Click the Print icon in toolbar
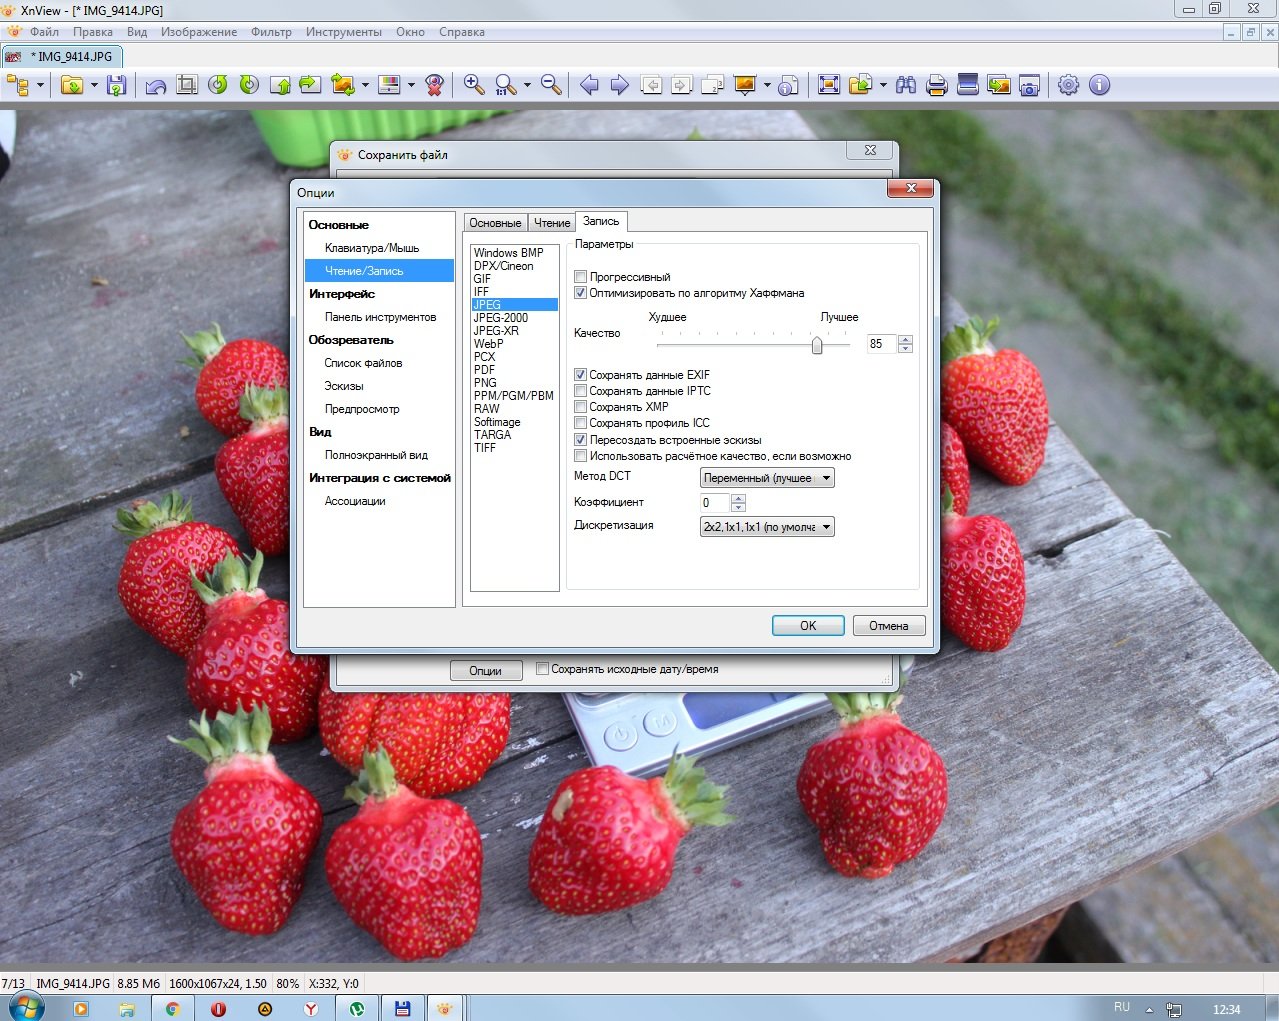Image resolution: width=1279 pixels, height=1021 pixels. coord(936,85)
